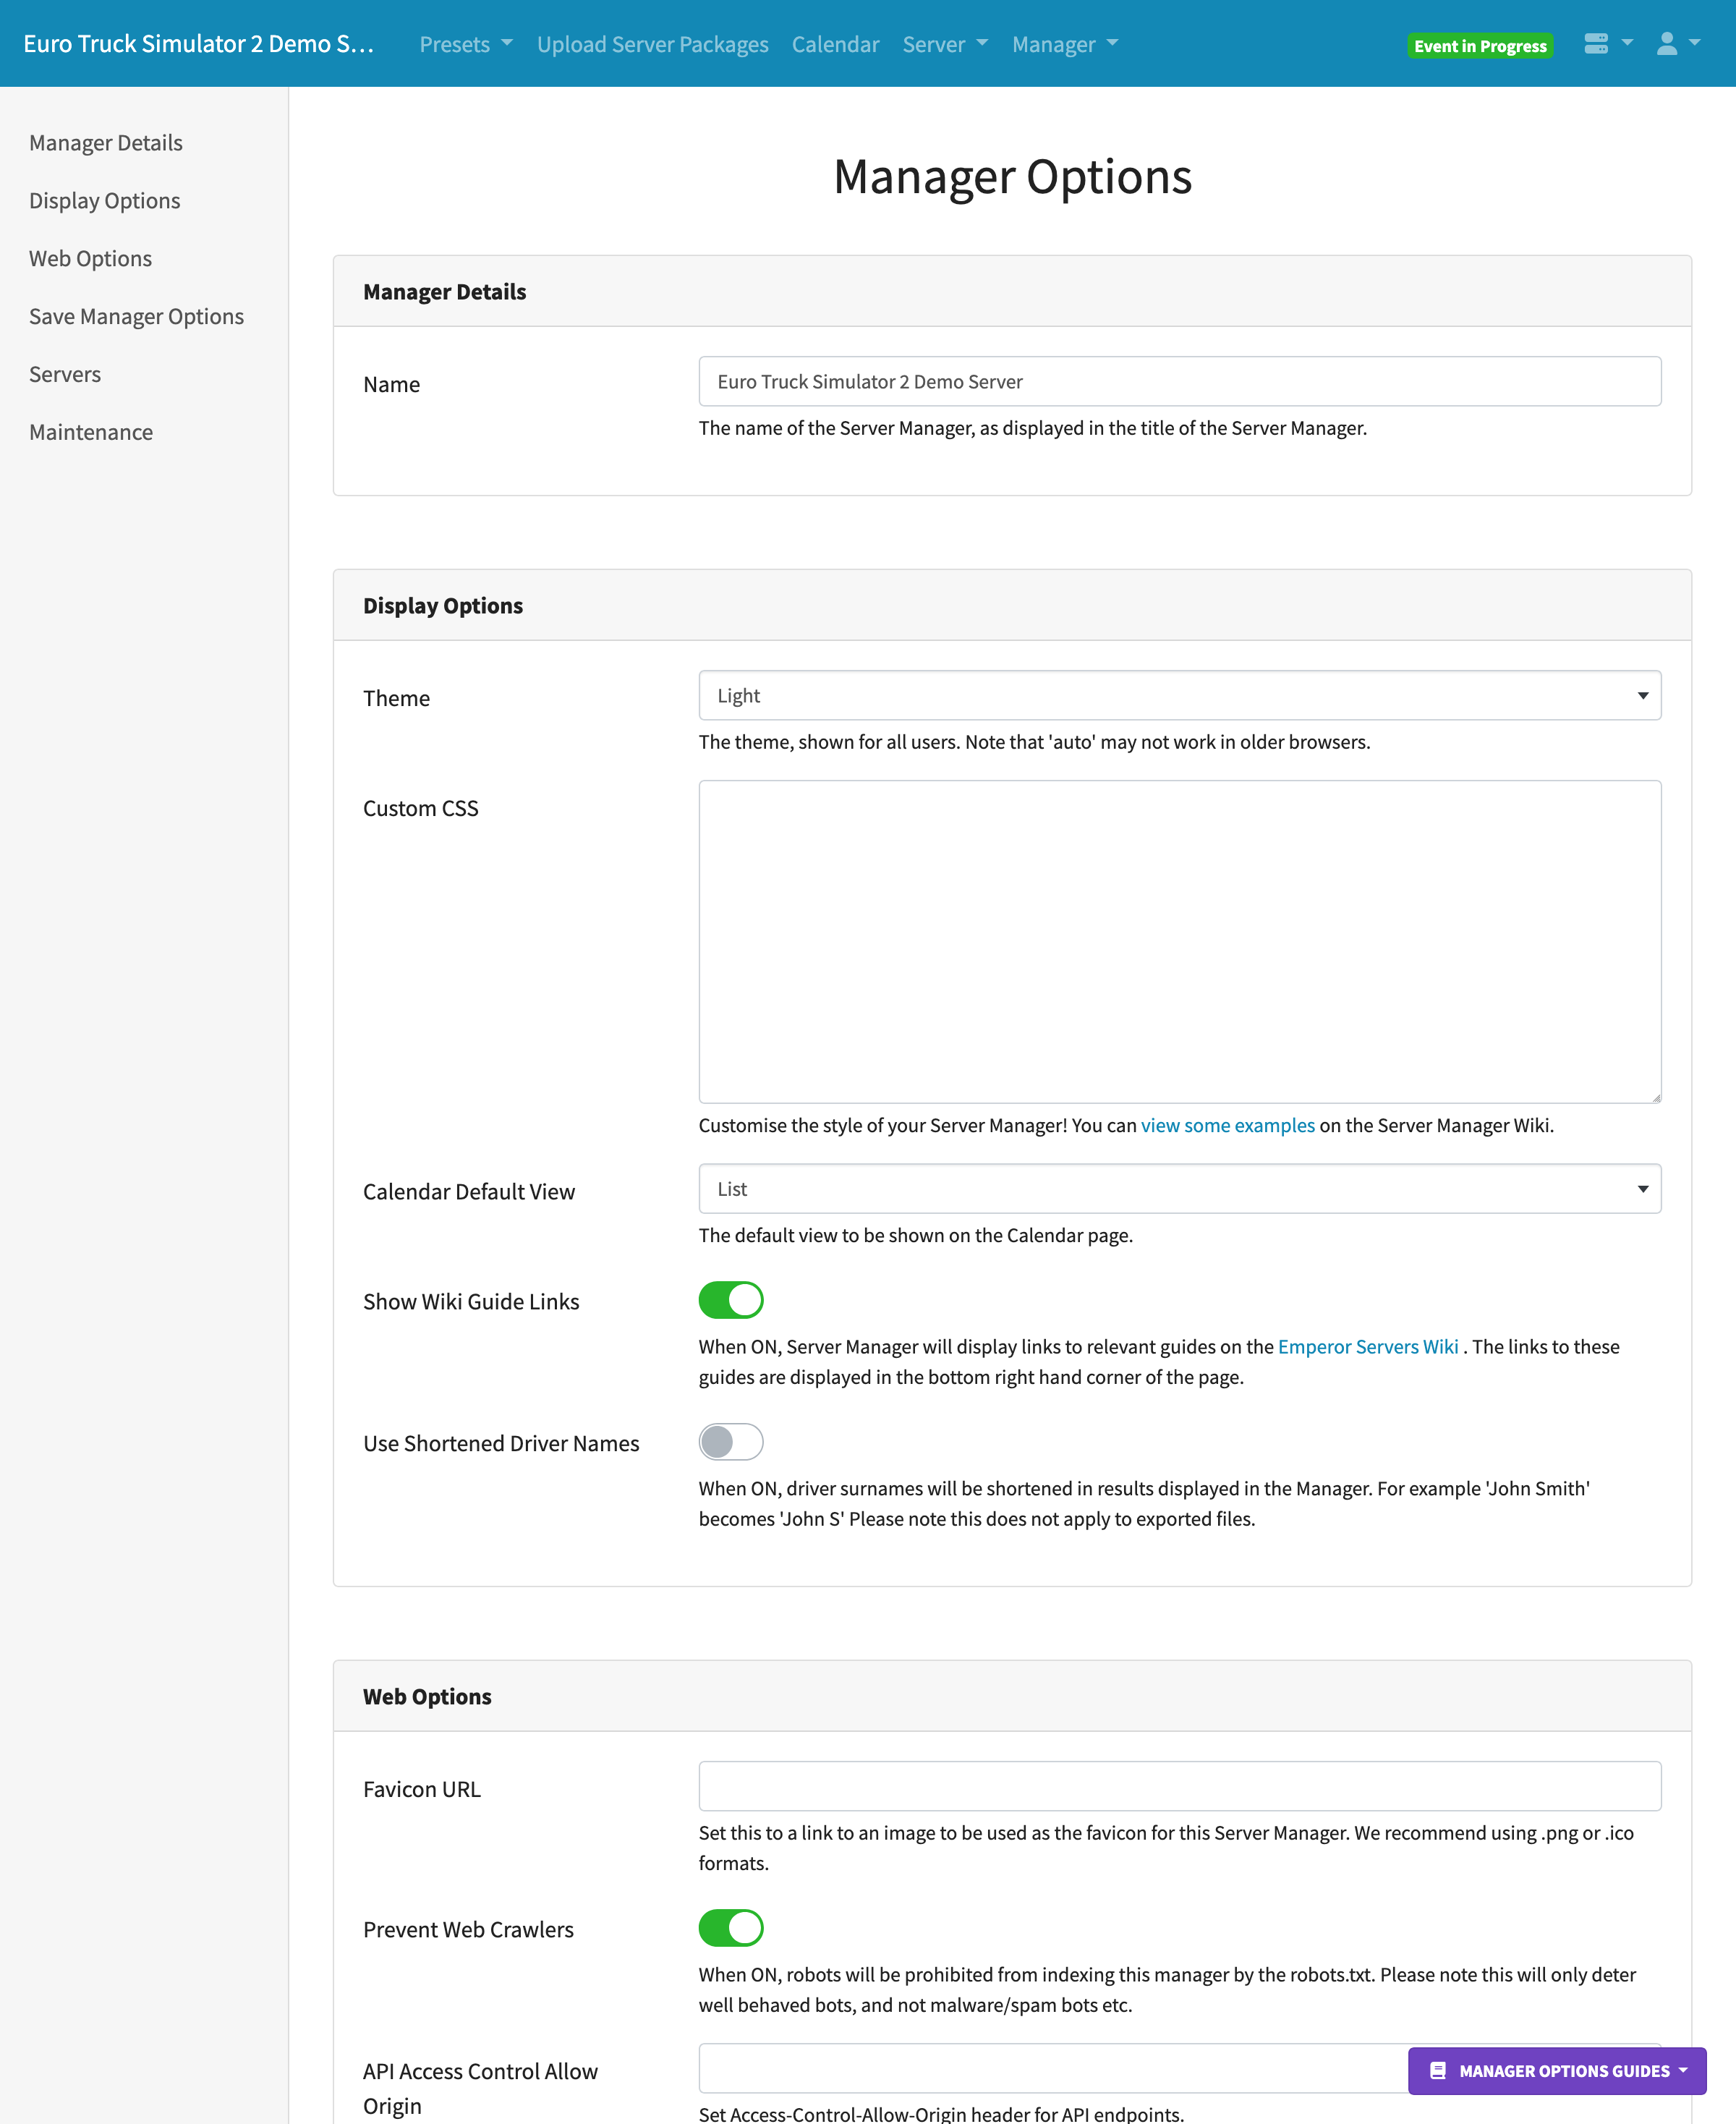Open the Server navbar menu
1736x2124 pixels.
tap(944, 45)
